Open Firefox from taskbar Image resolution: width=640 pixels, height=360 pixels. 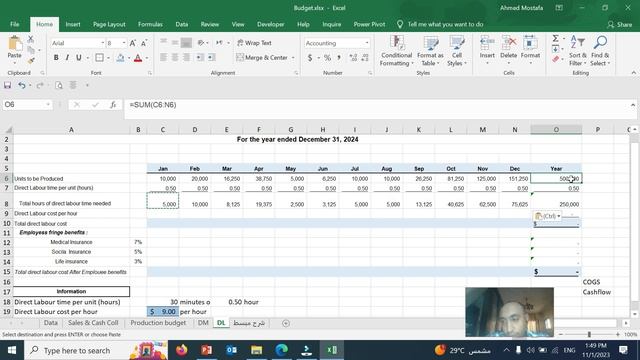click(182, 350)
